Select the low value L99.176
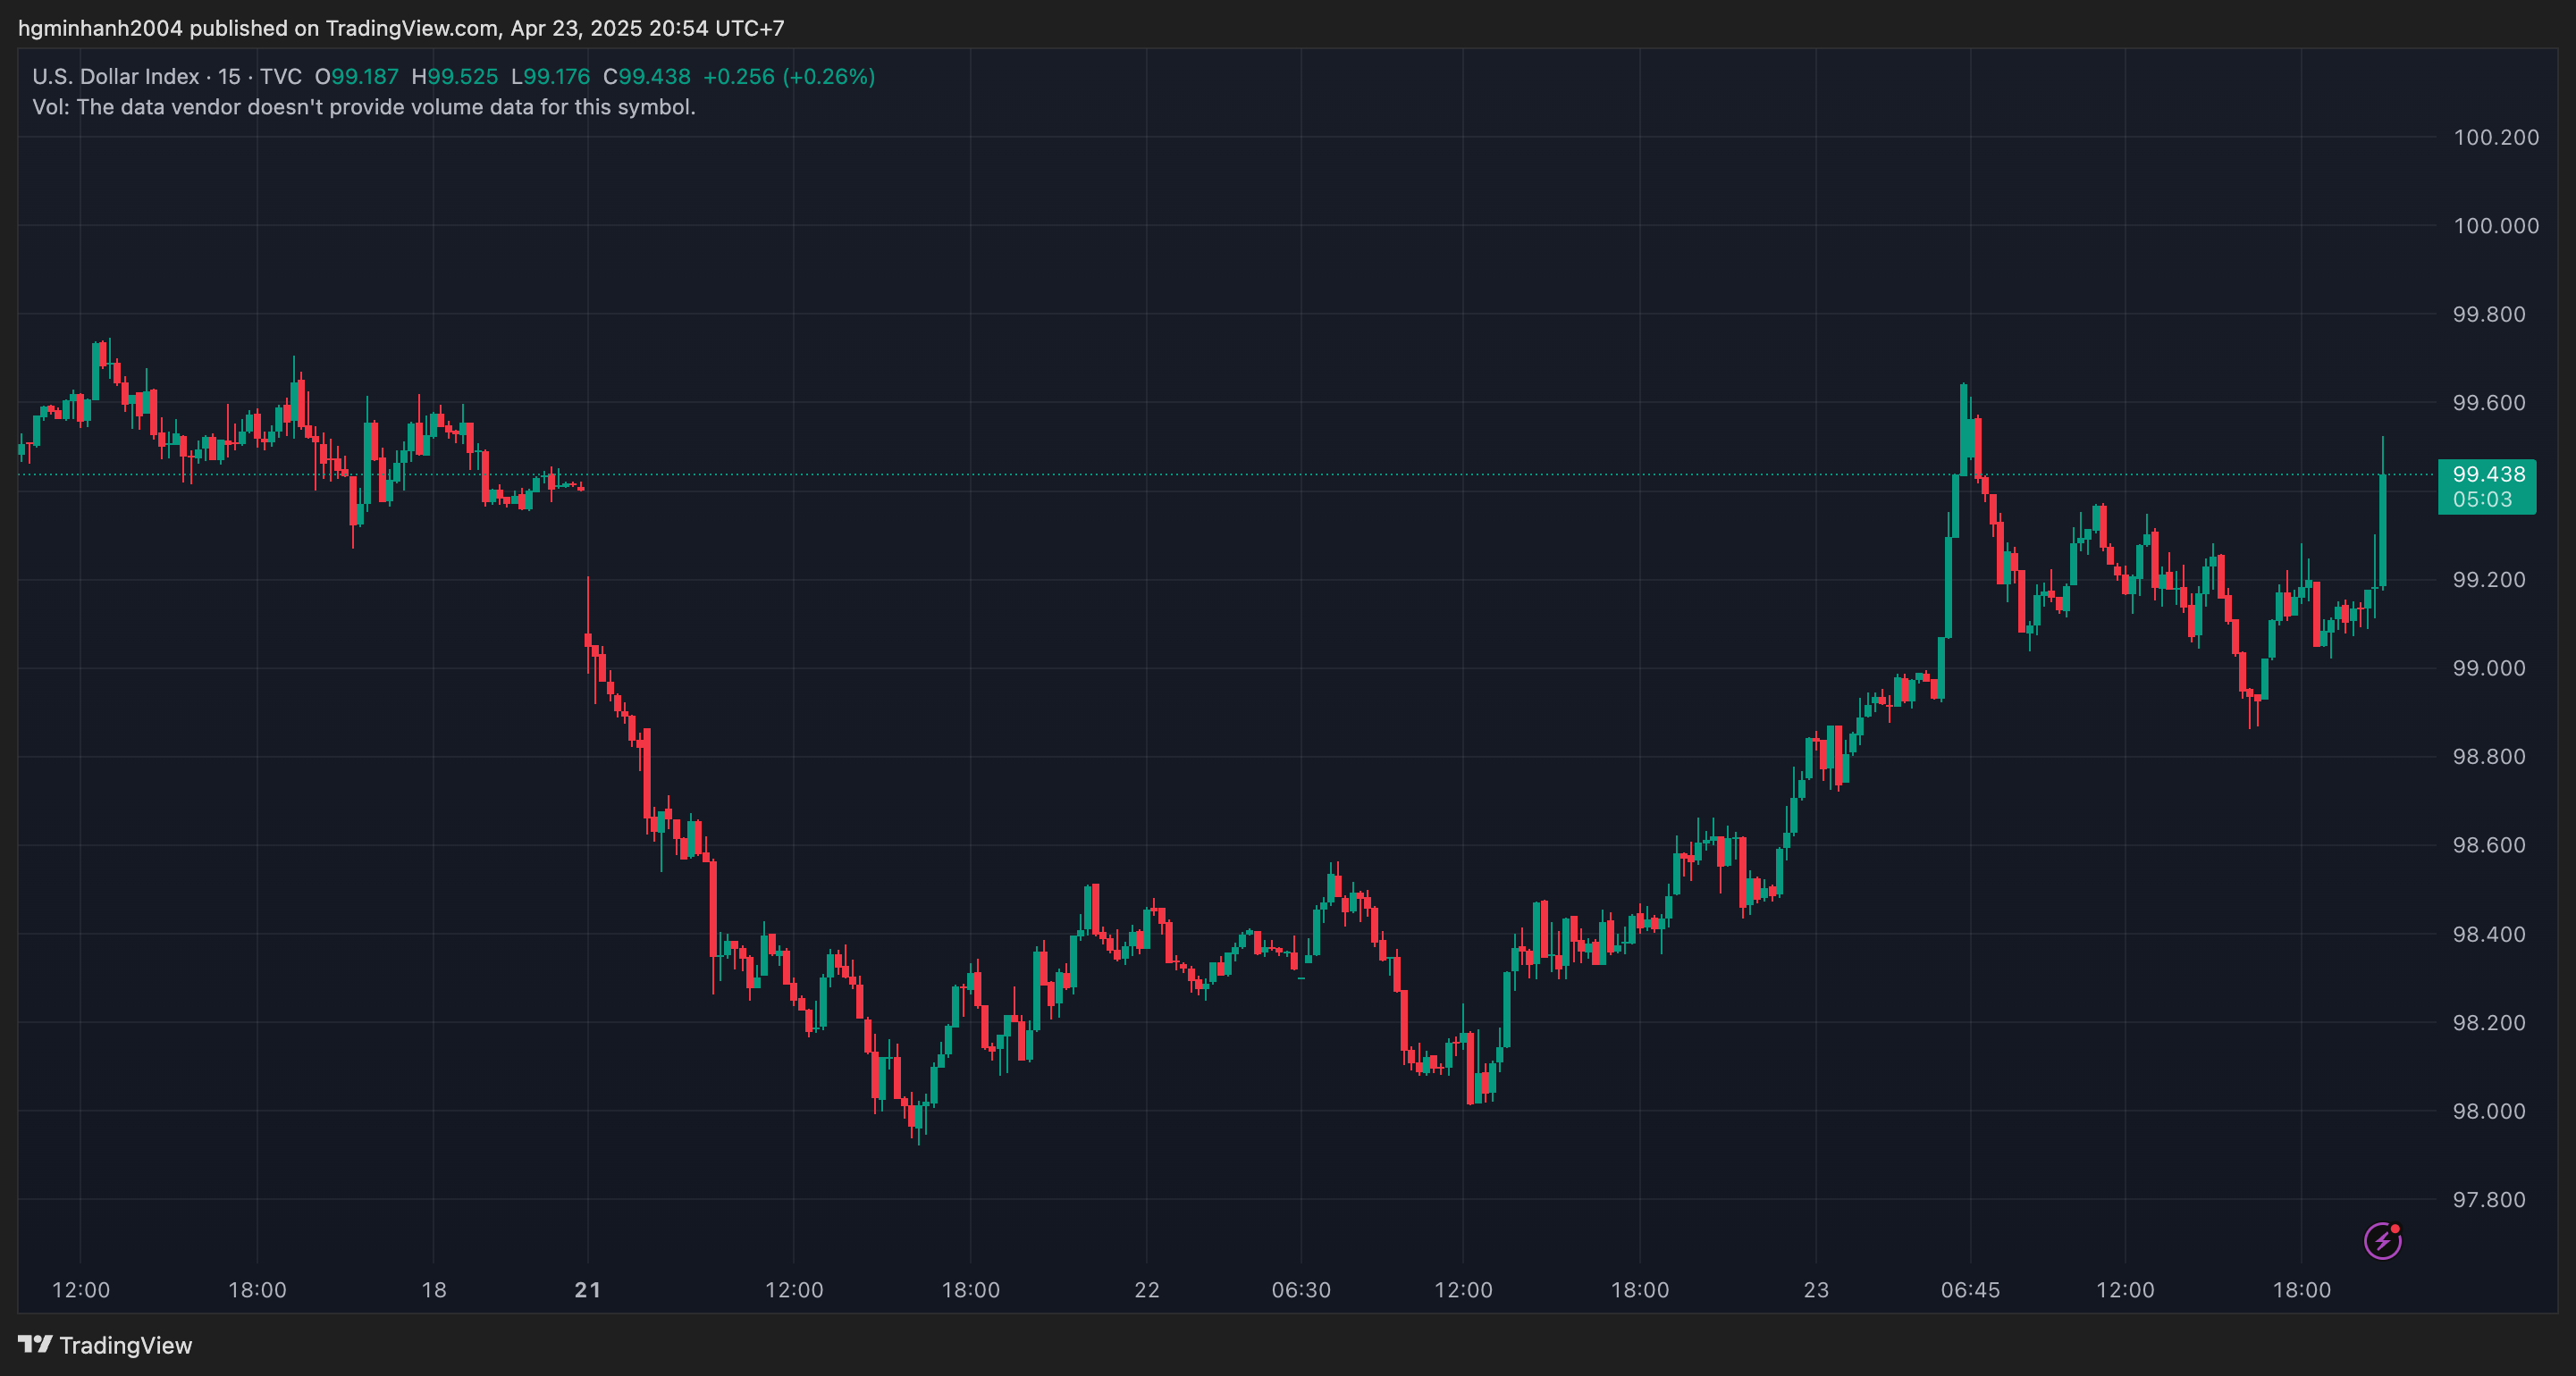This screenshot has height=1376, width=2576. click(550, 77)
